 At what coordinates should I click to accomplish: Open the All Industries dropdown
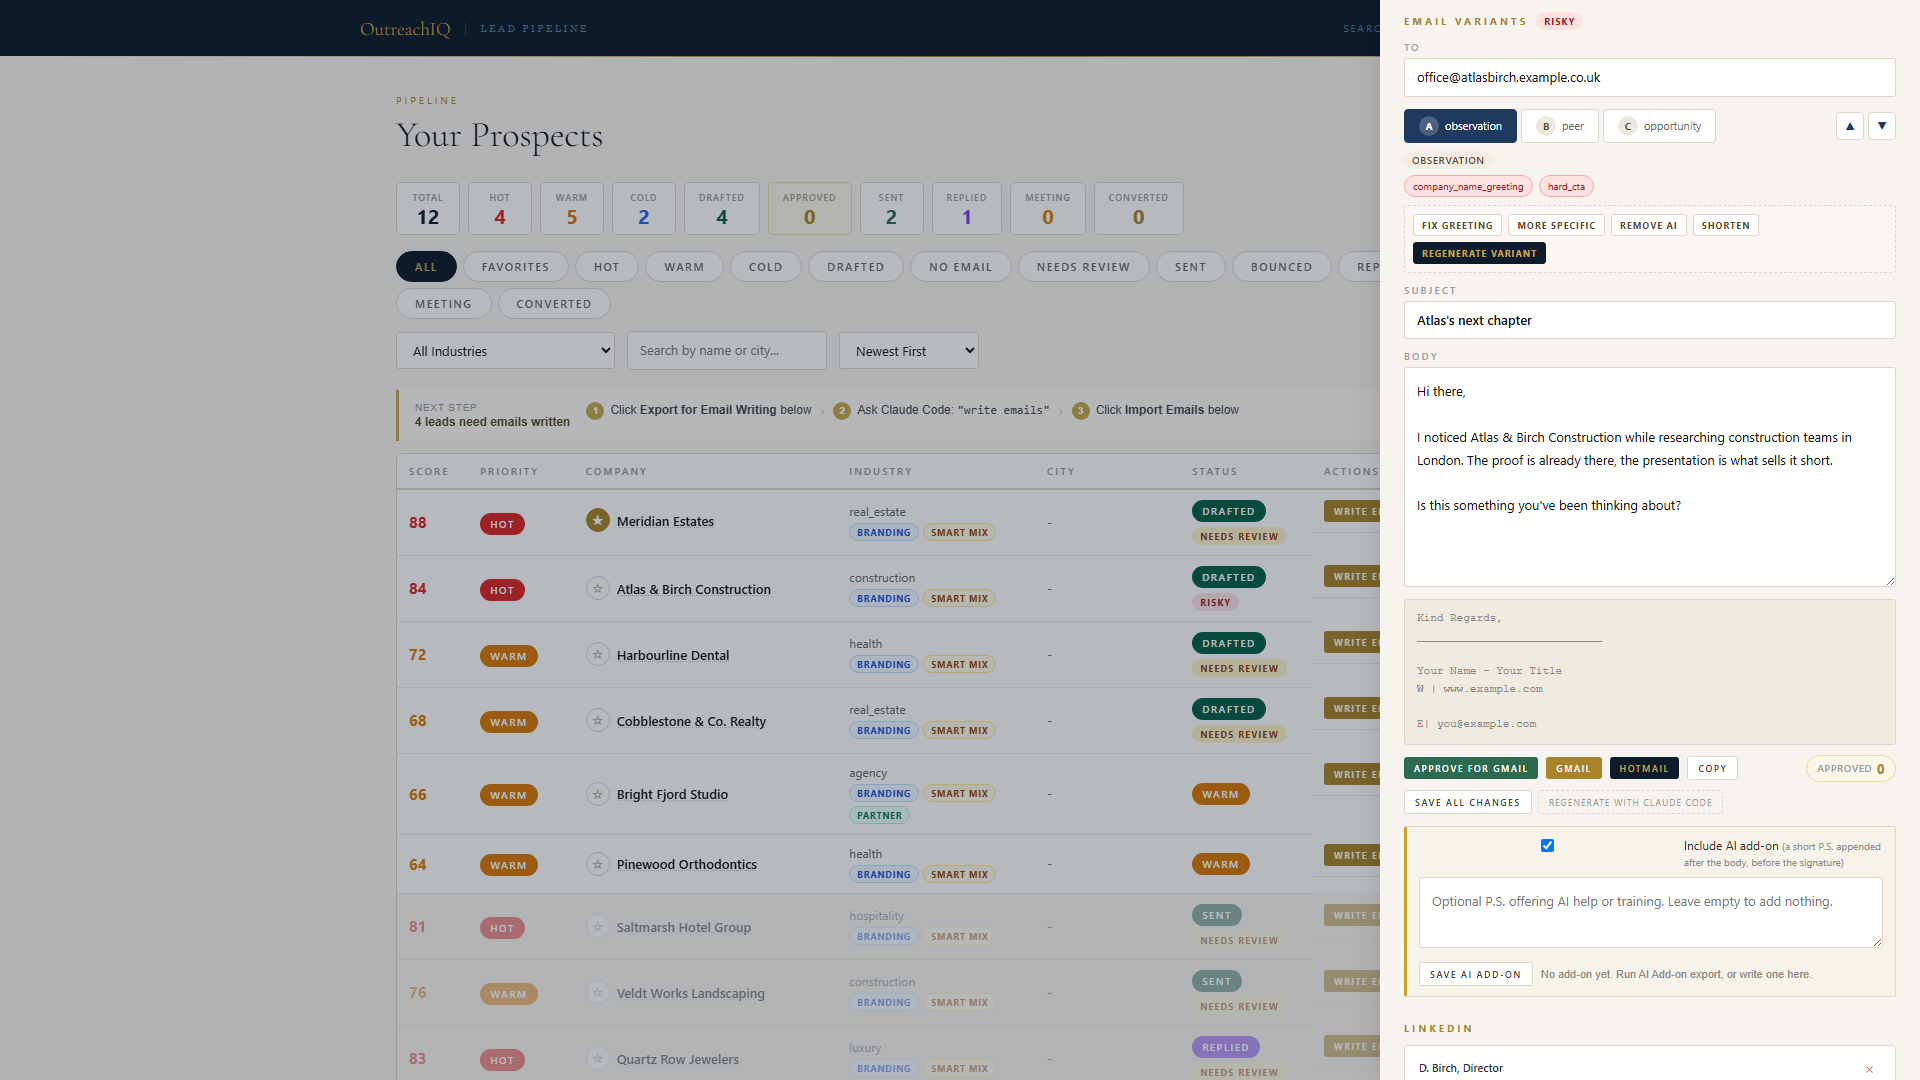[506, 351]
